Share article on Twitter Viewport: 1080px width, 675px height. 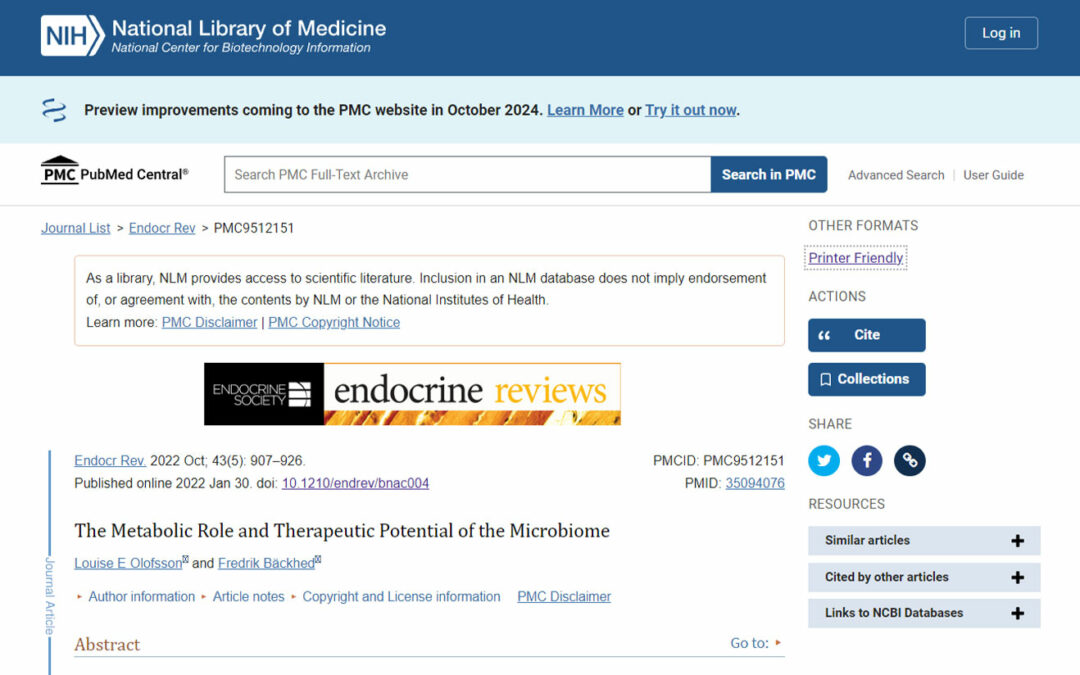click(x=824, y=461)
